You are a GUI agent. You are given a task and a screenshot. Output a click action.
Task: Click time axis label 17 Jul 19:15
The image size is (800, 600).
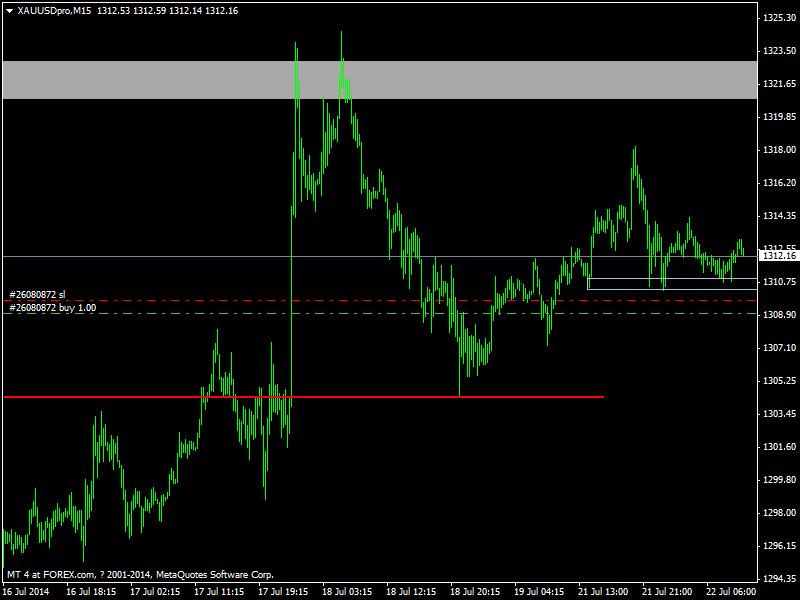pyautogui.click(x=283, y=592)
